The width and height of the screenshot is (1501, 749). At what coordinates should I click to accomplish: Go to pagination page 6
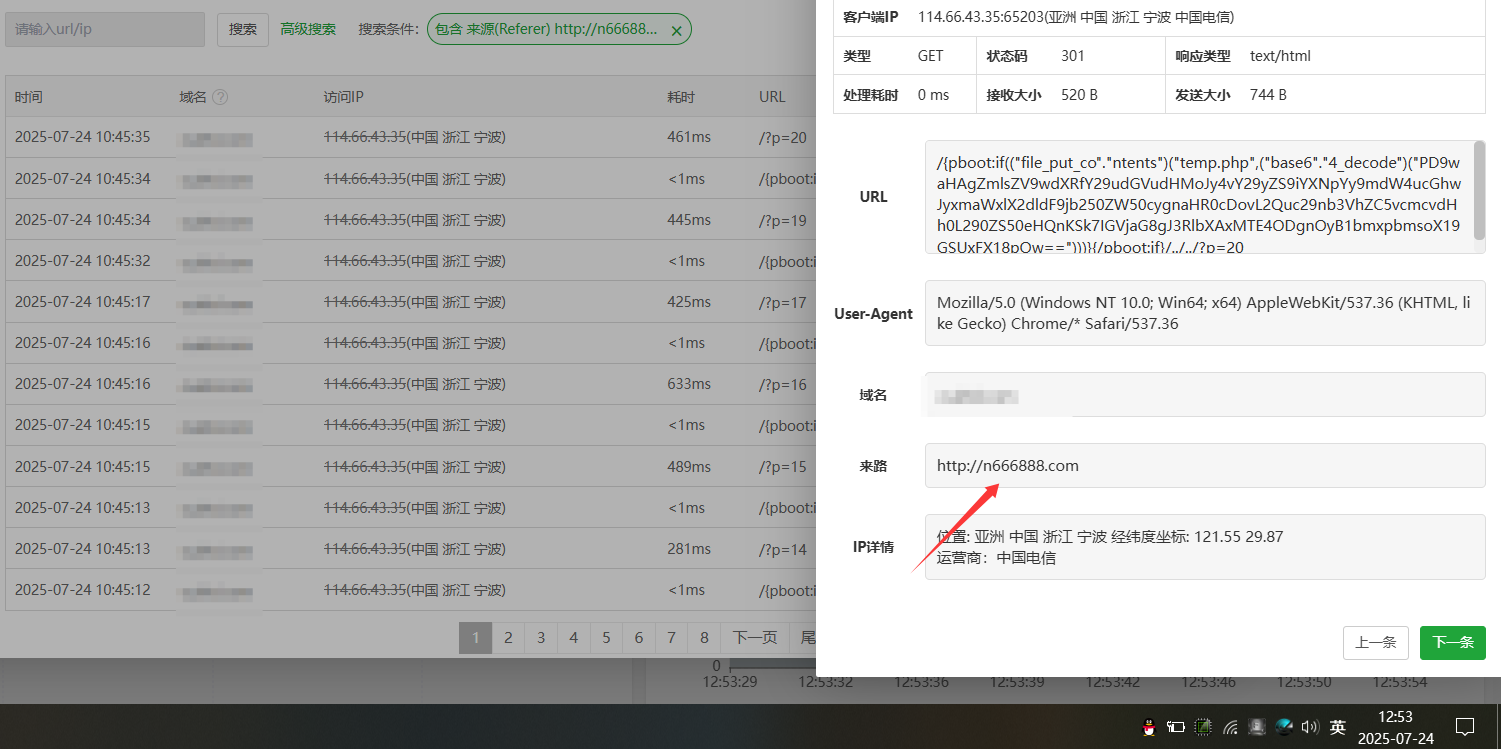coord(639,637)
